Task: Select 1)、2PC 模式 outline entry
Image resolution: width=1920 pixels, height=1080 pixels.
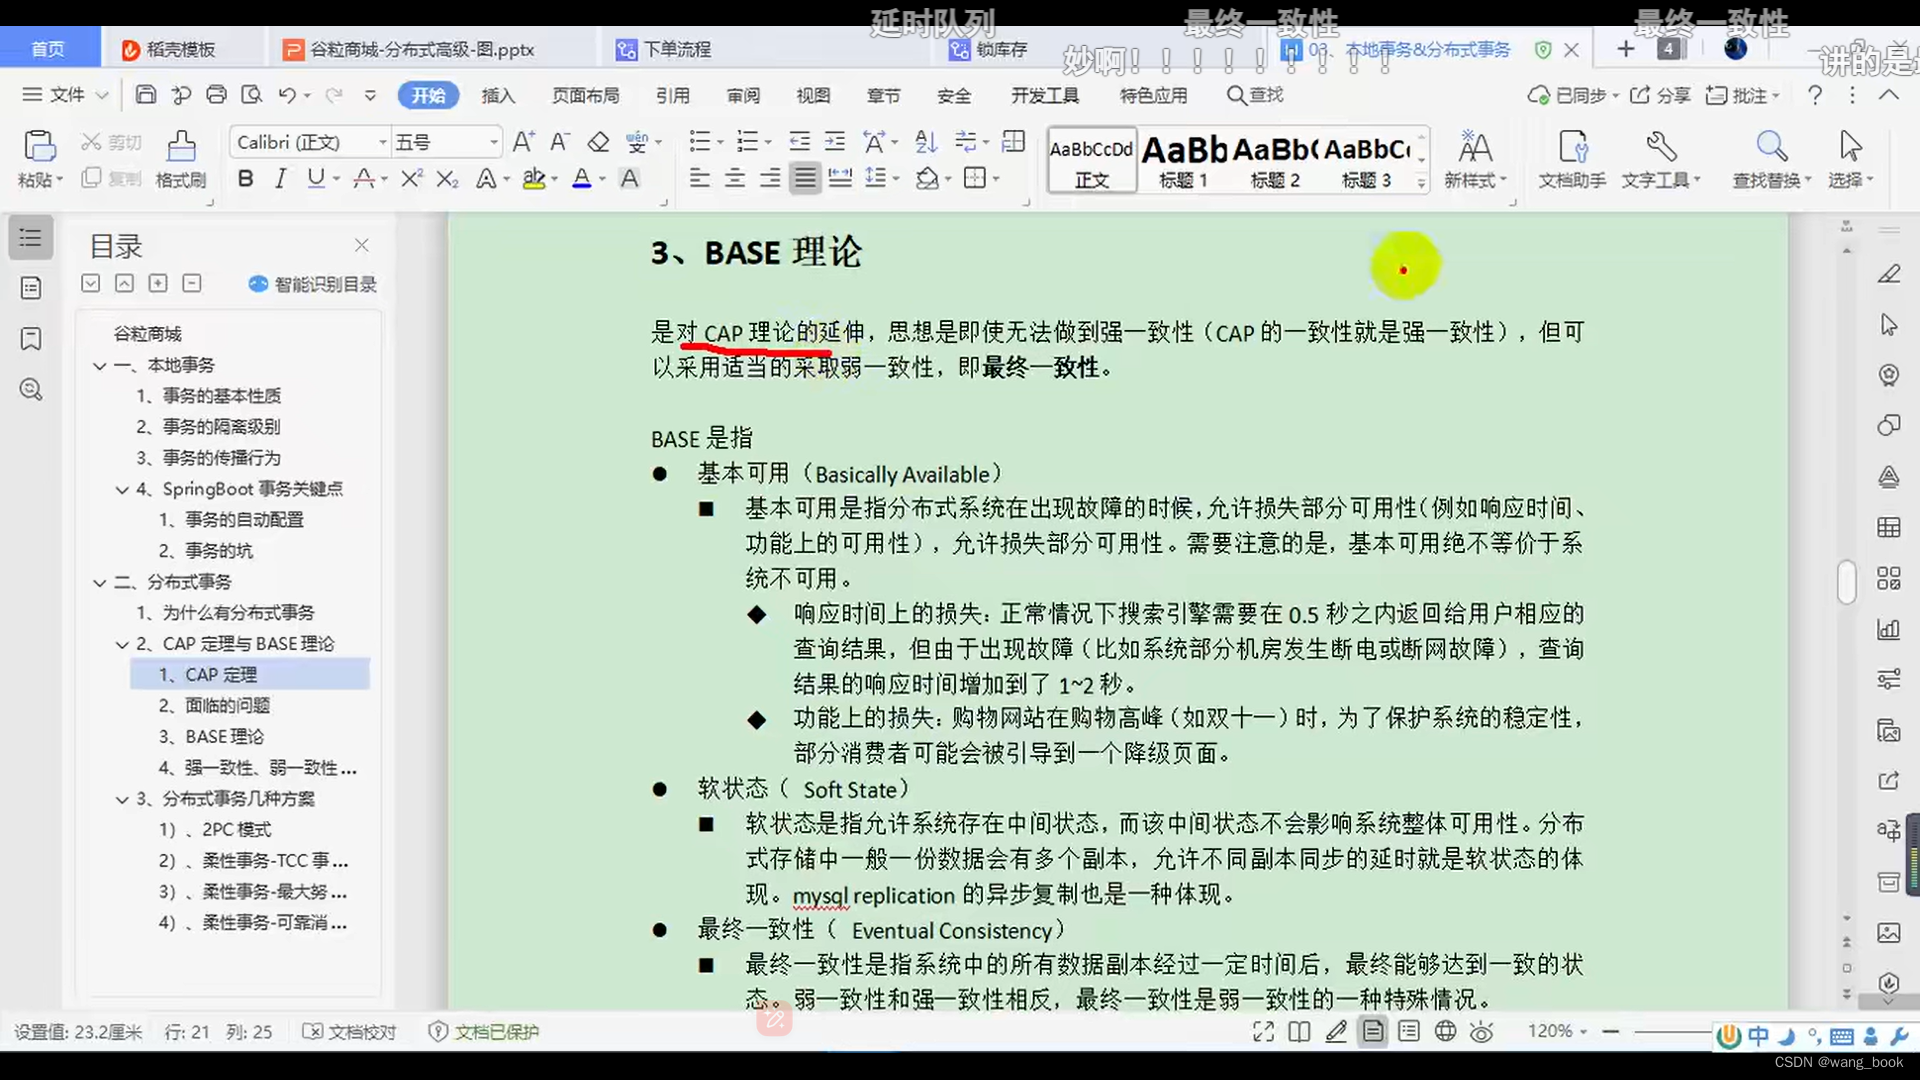Action: (x=214, y=830)
